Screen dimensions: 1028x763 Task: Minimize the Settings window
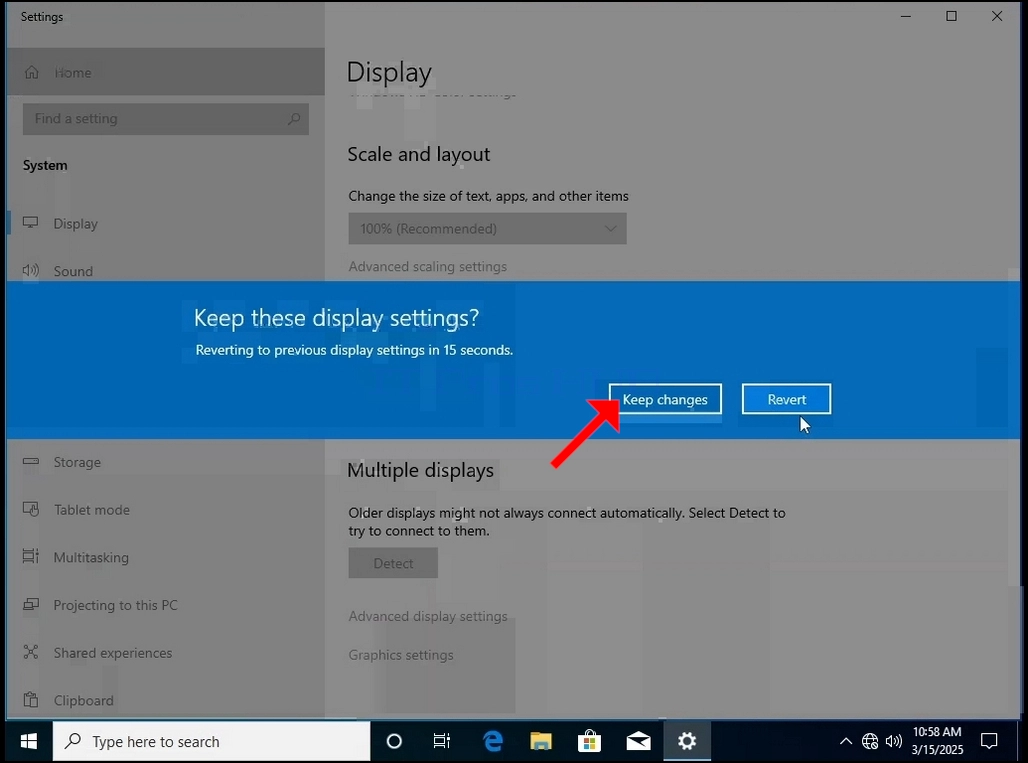coord(906,16)
